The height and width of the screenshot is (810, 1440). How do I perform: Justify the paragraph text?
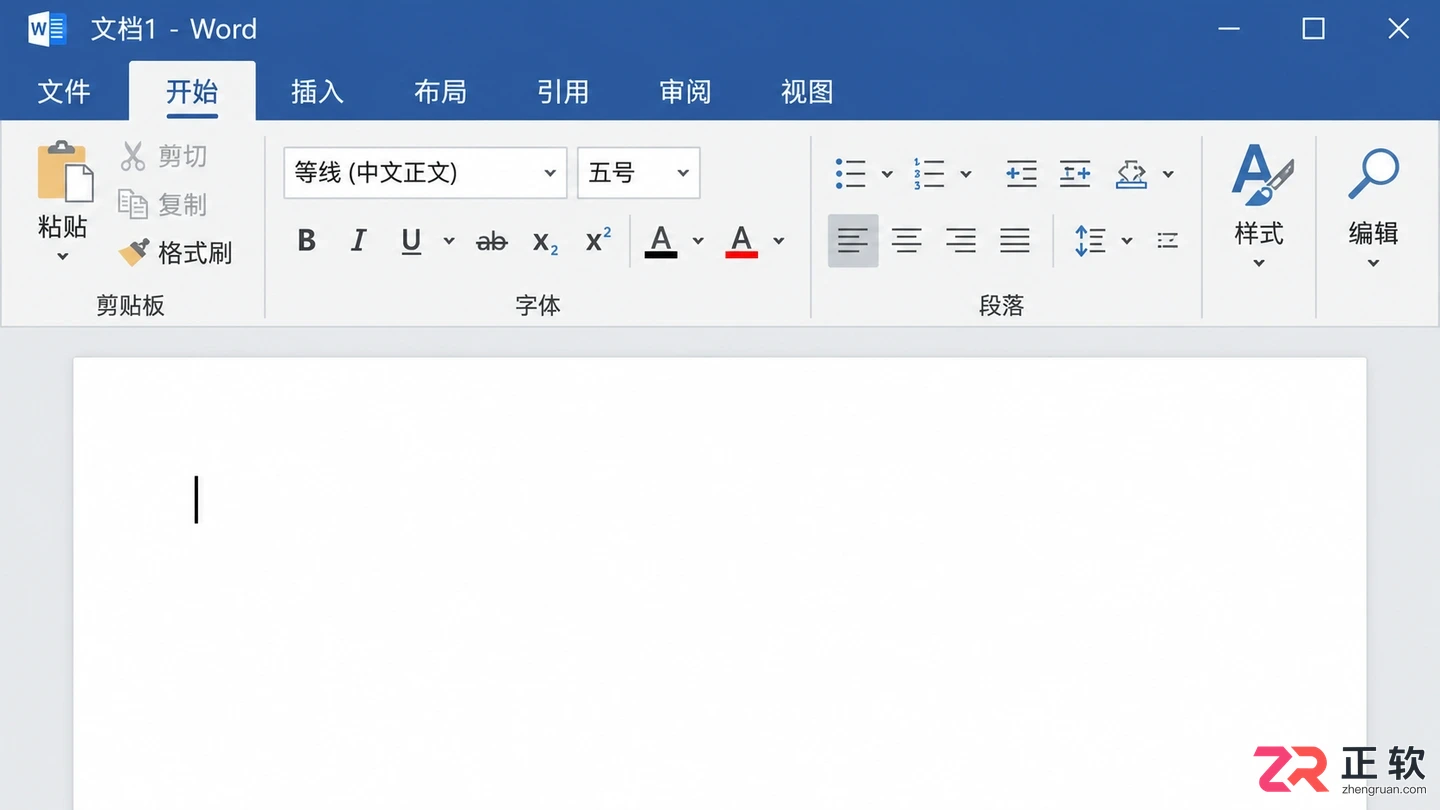coord(1015,240)
